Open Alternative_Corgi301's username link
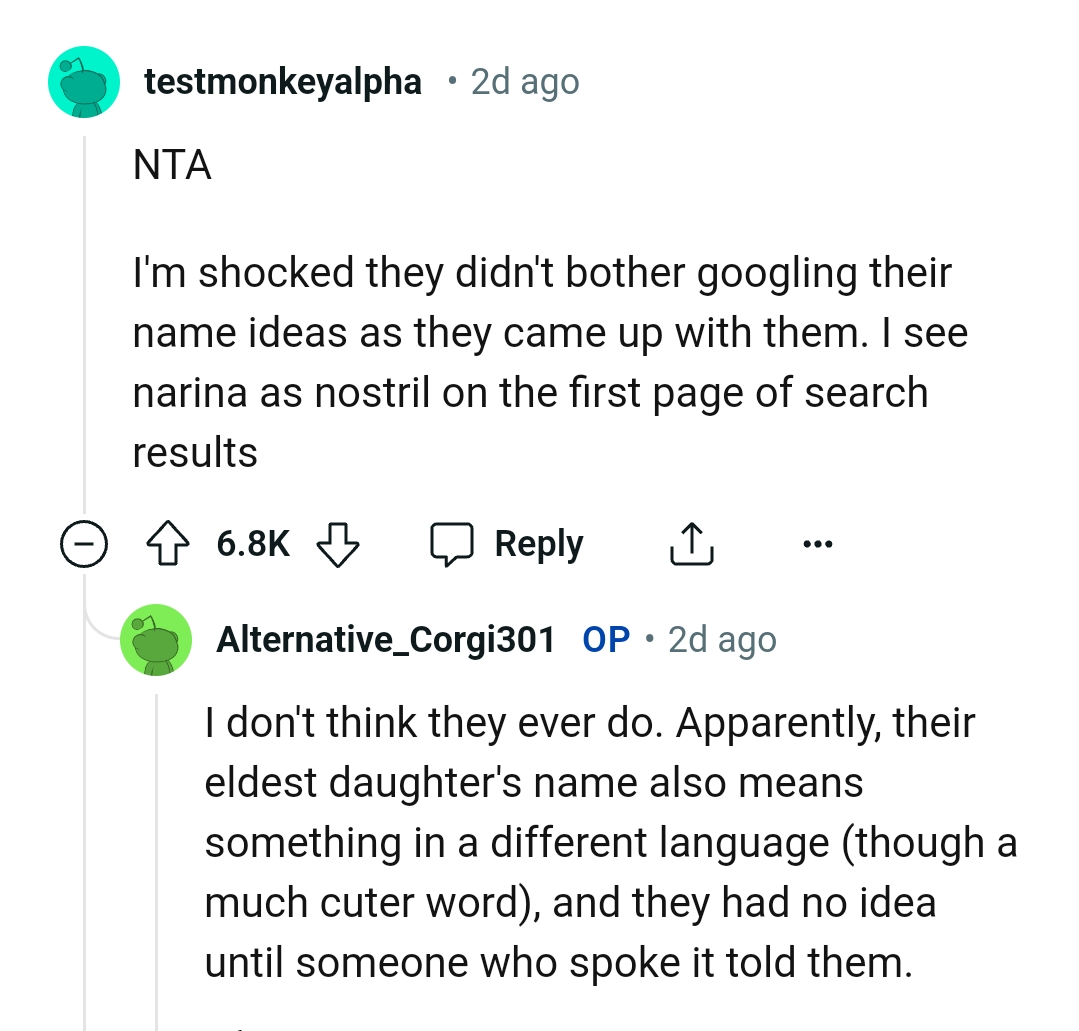Viewport: 1079px width, 1031px height. click(385, 639)
